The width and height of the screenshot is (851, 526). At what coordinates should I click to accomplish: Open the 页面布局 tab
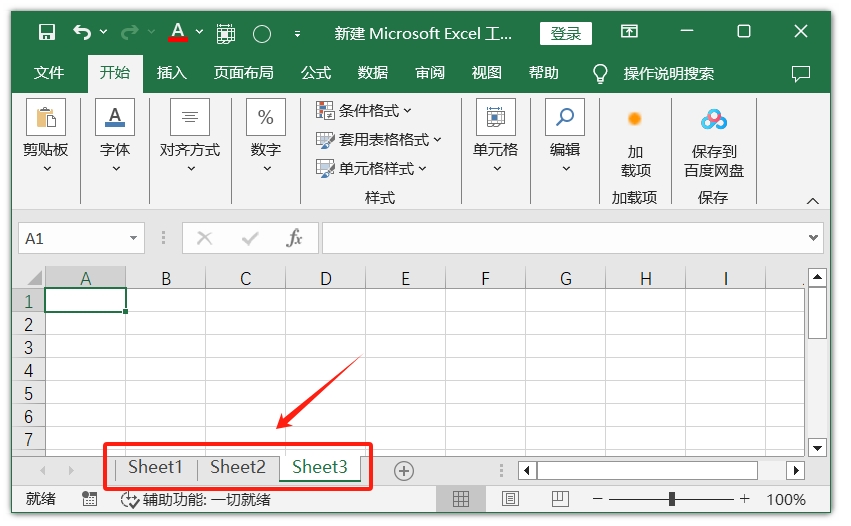tap(243, 73)
